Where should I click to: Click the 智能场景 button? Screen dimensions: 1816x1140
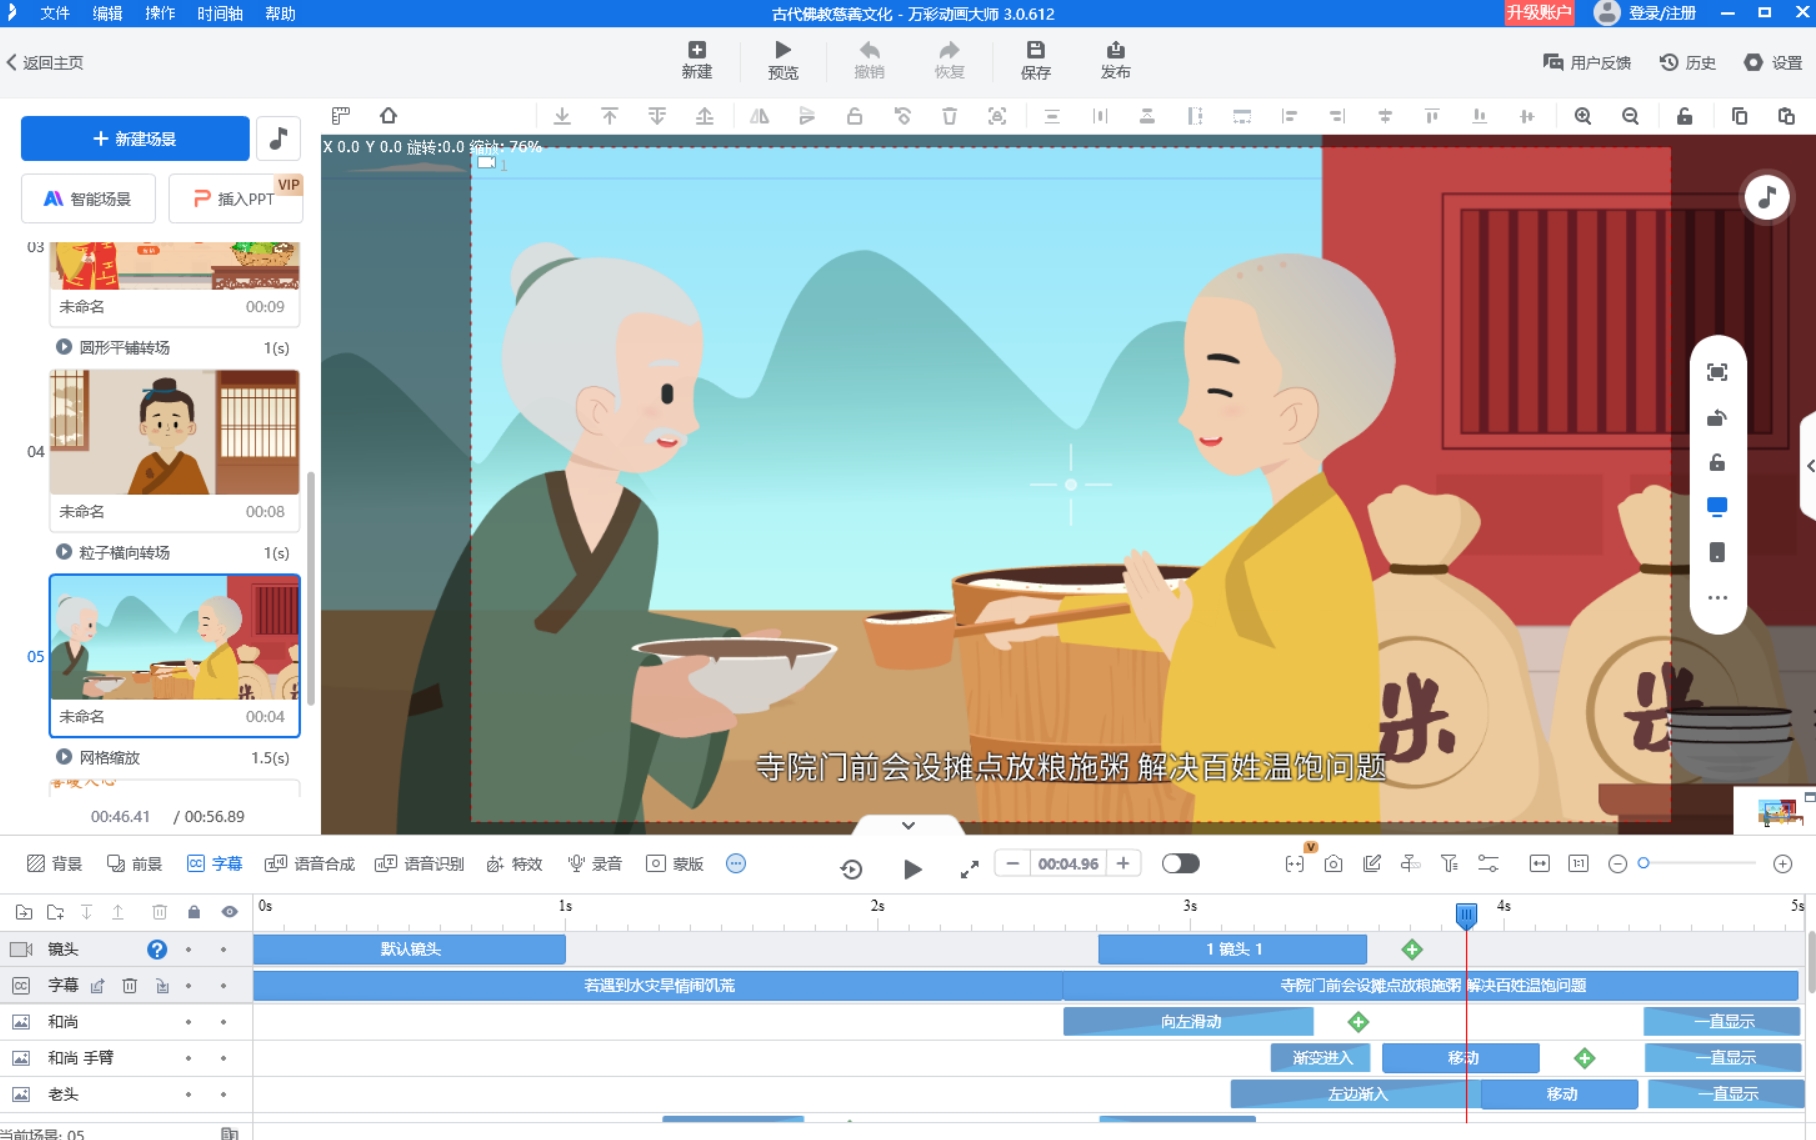[88, 198]
